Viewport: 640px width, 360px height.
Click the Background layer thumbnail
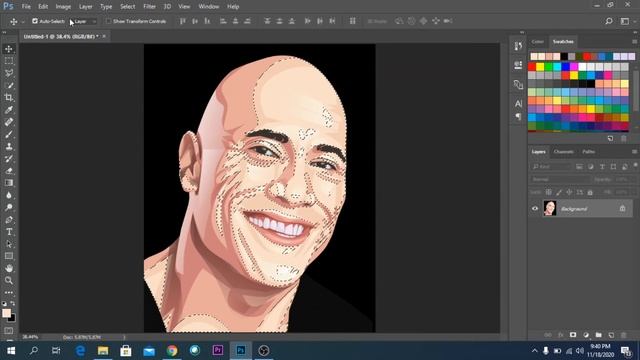pos(550,208)
